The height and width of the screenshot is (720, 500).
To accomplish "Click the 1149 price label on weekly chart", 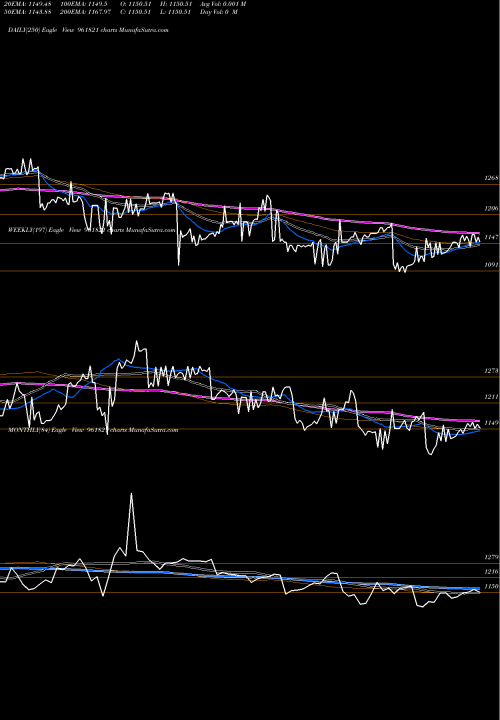I will coord(491,423).
